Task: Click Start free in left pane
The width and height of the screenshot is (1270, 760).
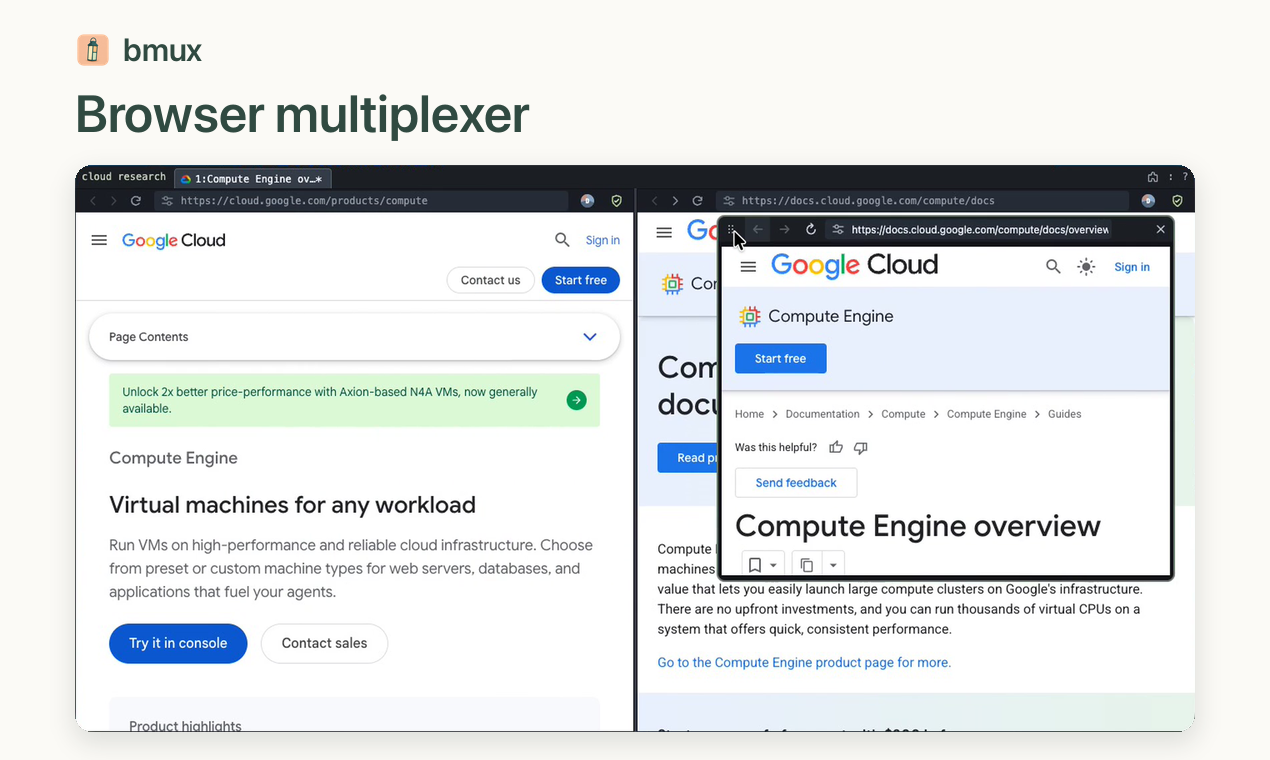Action: pyautogui.click(x=581, y=280)
